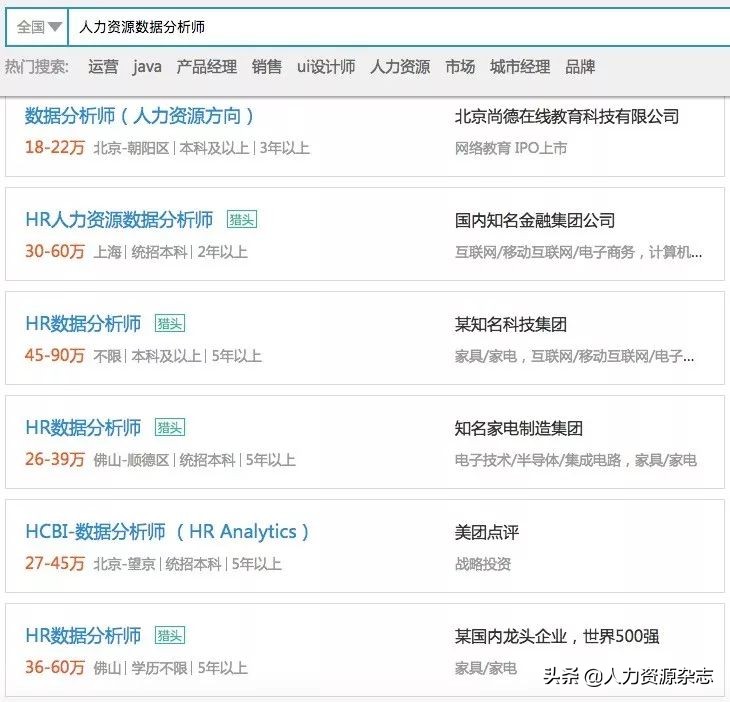Select hot search term ui设计师
Screen dimensions: 730x702
[x=326, y=67]
